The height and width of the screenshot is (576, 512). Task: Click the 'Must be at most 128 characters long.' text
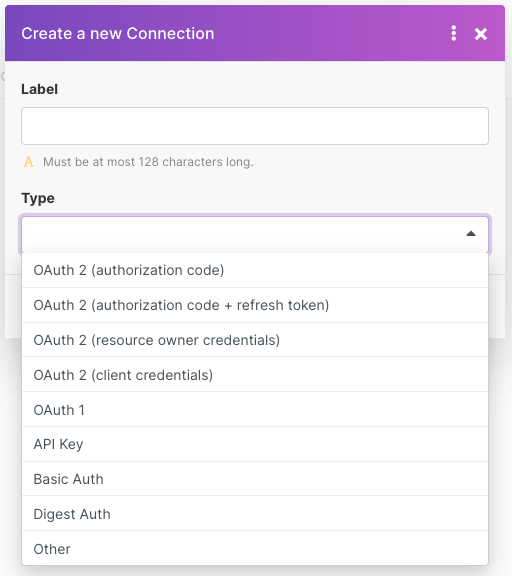pos(148,162)
